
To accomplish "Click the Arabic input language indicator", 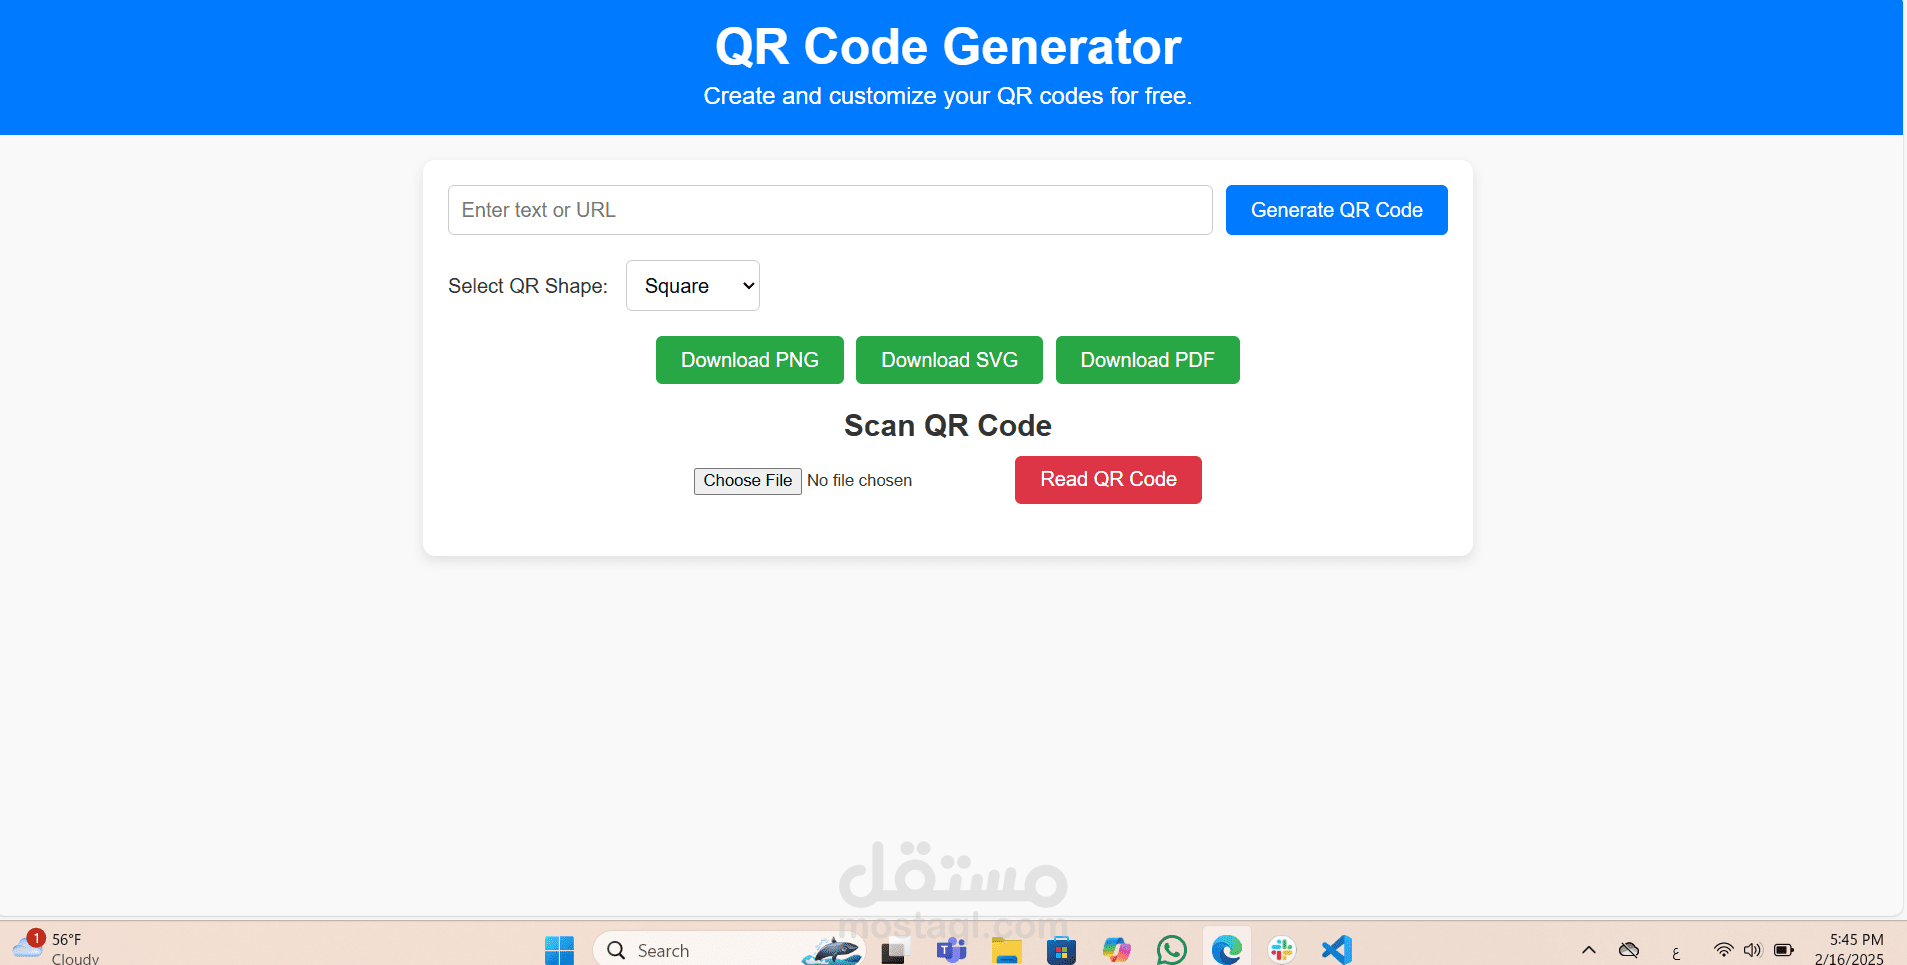I will point(1676,952).
